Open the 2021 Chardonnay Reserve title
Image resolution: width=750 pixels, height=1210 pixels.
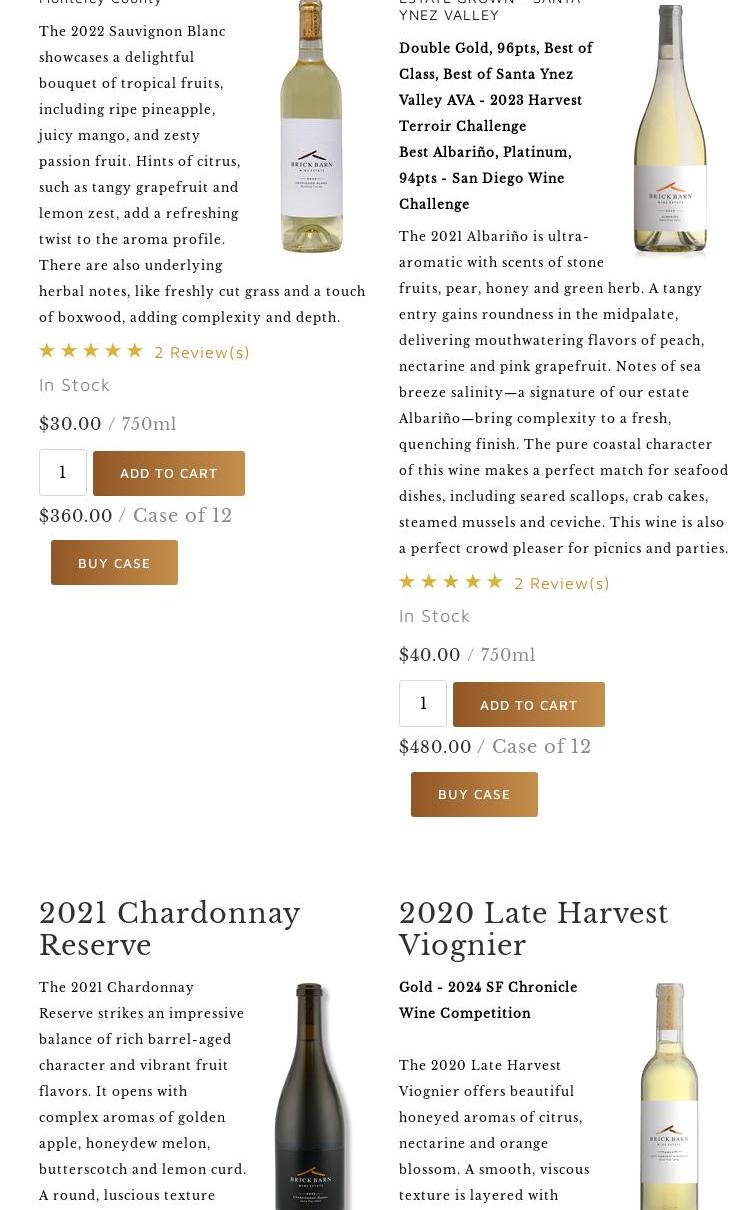[x=170, y=929]
